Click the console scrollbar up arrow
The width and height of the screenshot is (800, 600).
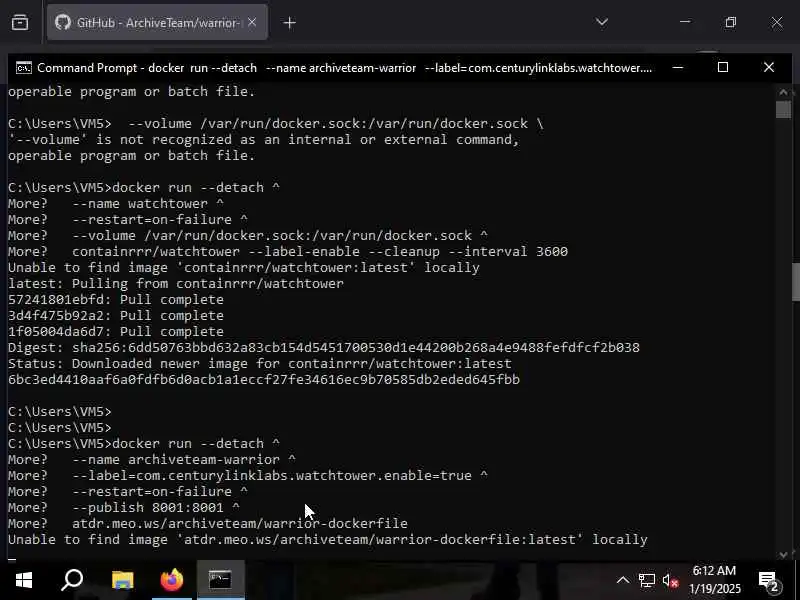point(783,92)
